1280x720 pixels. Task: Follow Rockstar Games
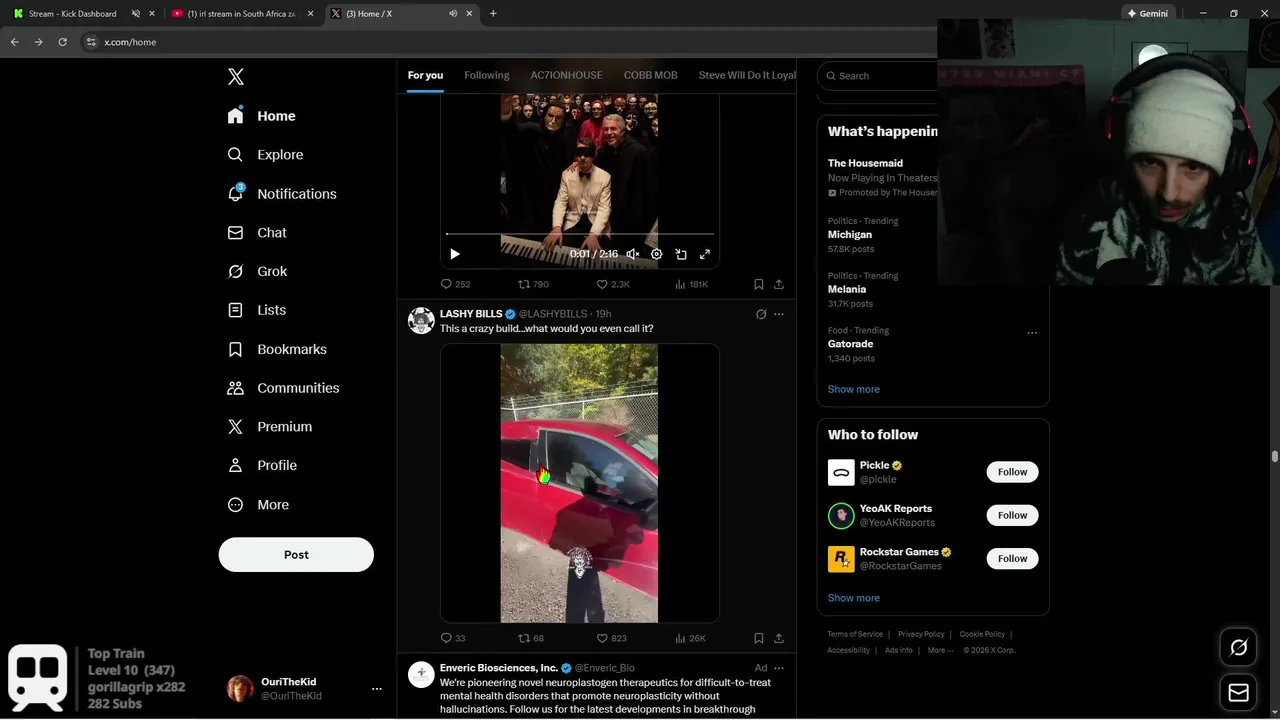(x=1012, y=558)
